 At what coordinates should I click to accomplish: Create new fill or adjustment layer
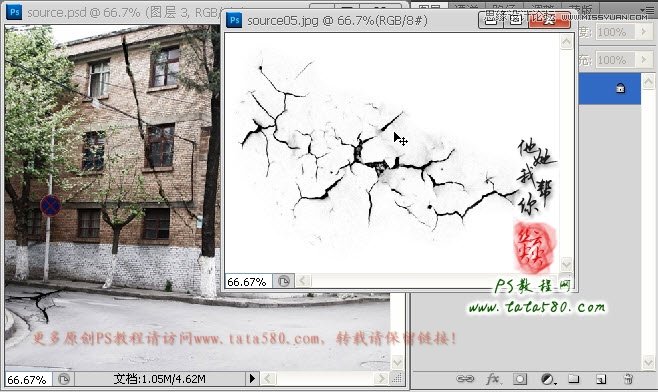tap(547, 379)
